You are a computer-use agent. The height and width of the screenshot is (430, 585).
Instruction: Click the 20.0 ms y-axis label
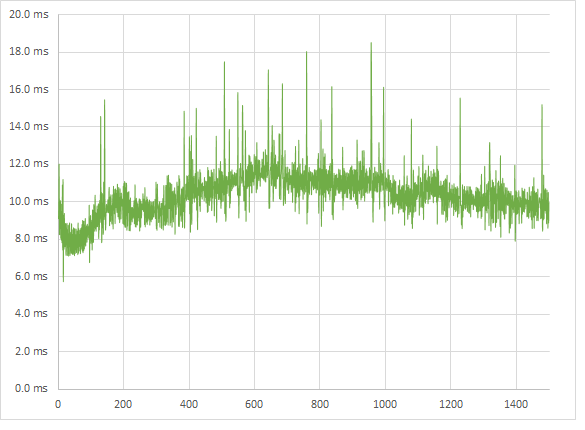(29, 15)
